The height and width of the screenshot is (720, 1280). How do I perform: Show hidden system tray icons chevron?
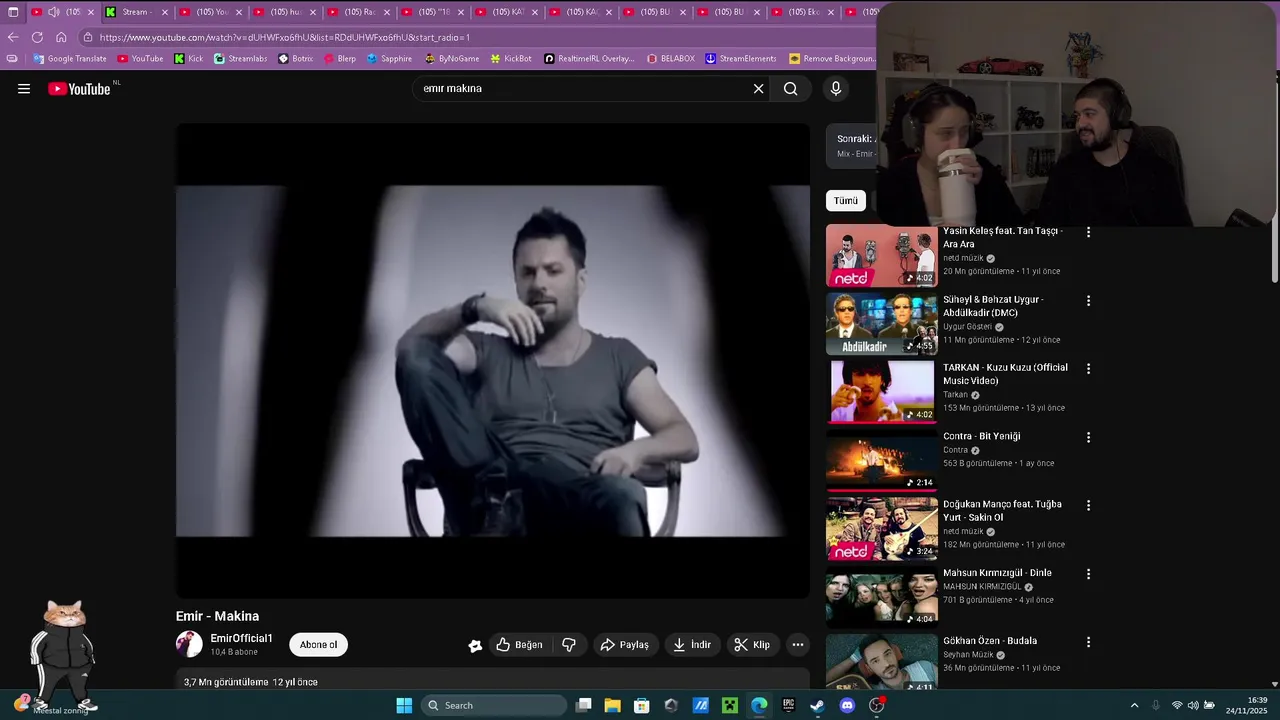[x=1134, y=705]
